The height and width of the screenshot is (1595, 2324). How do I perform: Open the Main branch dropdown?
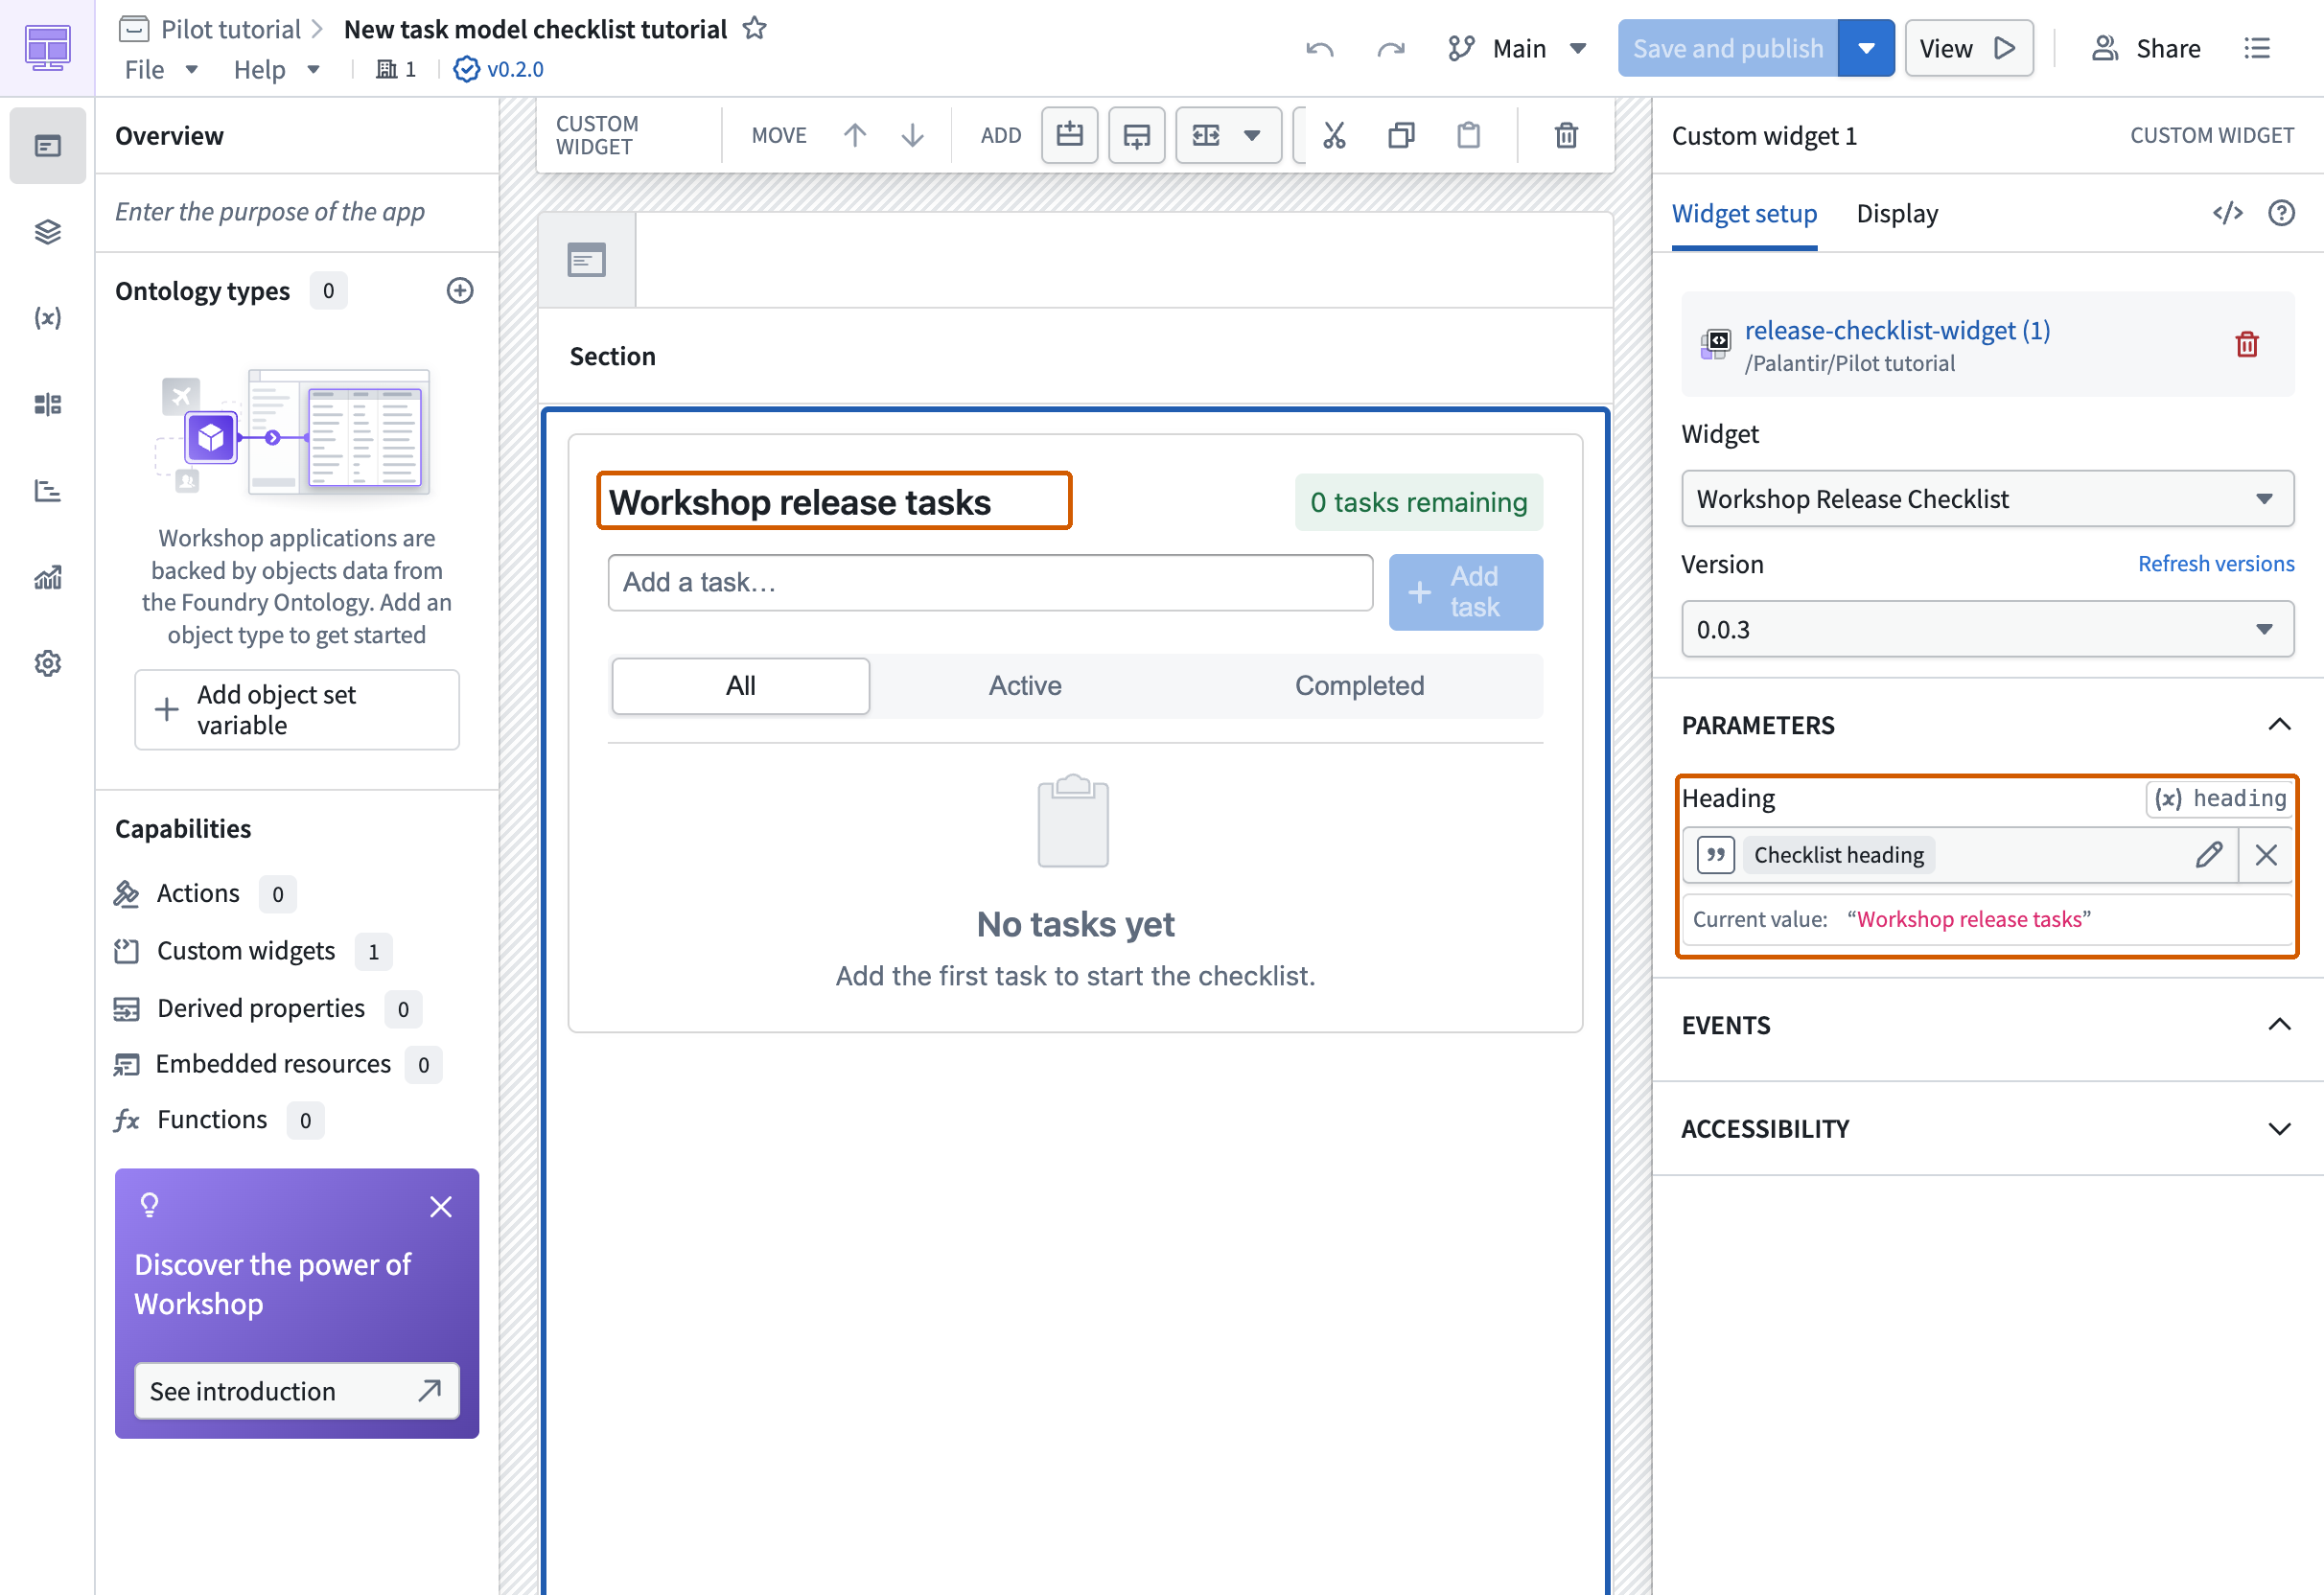(1516, 48)
